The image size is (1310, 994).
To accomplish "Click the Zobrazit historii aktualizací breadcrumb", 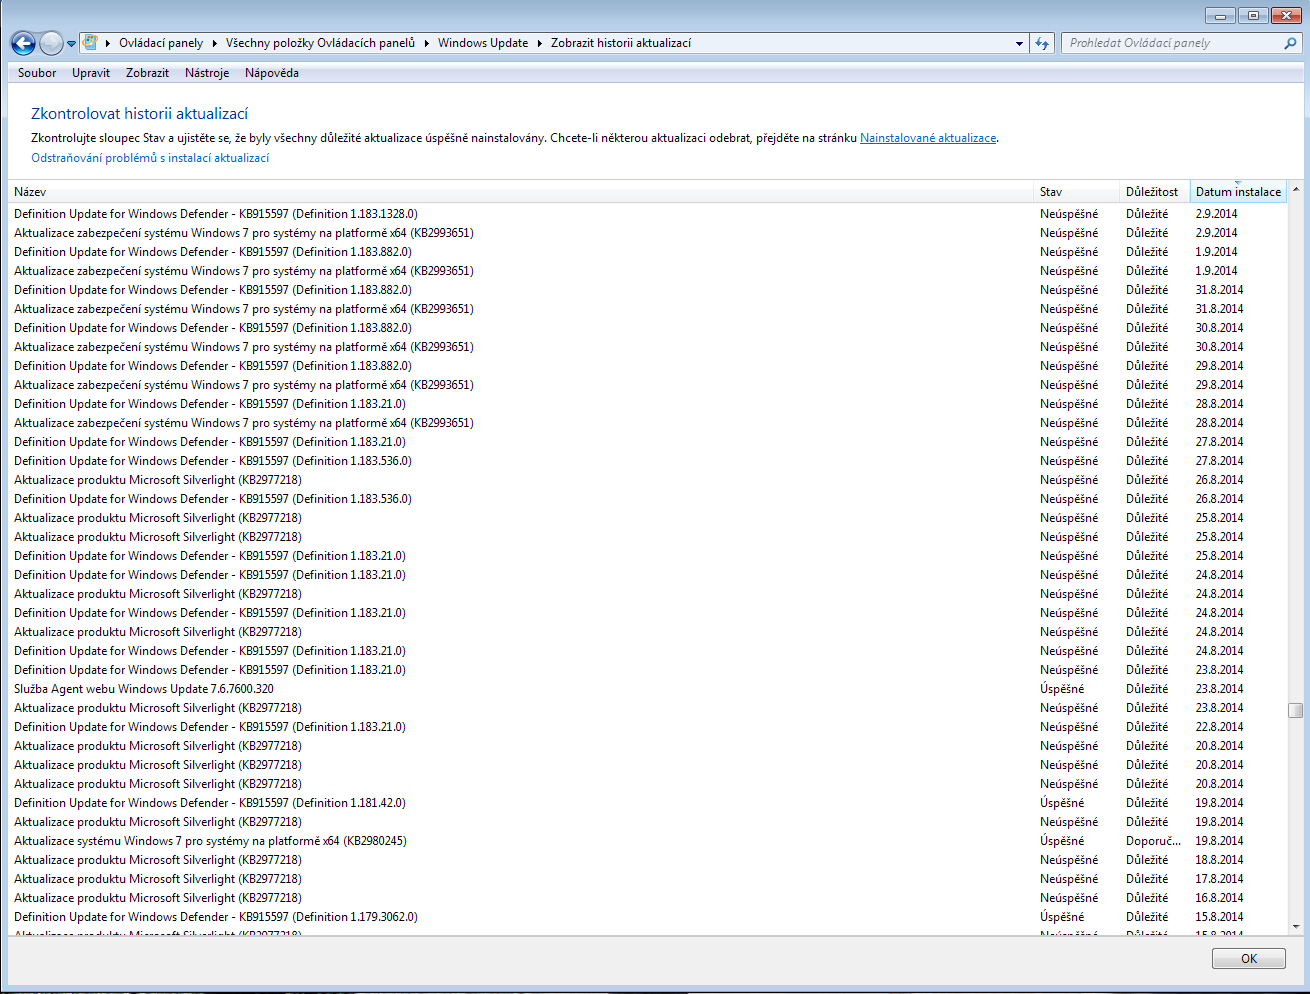I will click(x=621, y=43).
